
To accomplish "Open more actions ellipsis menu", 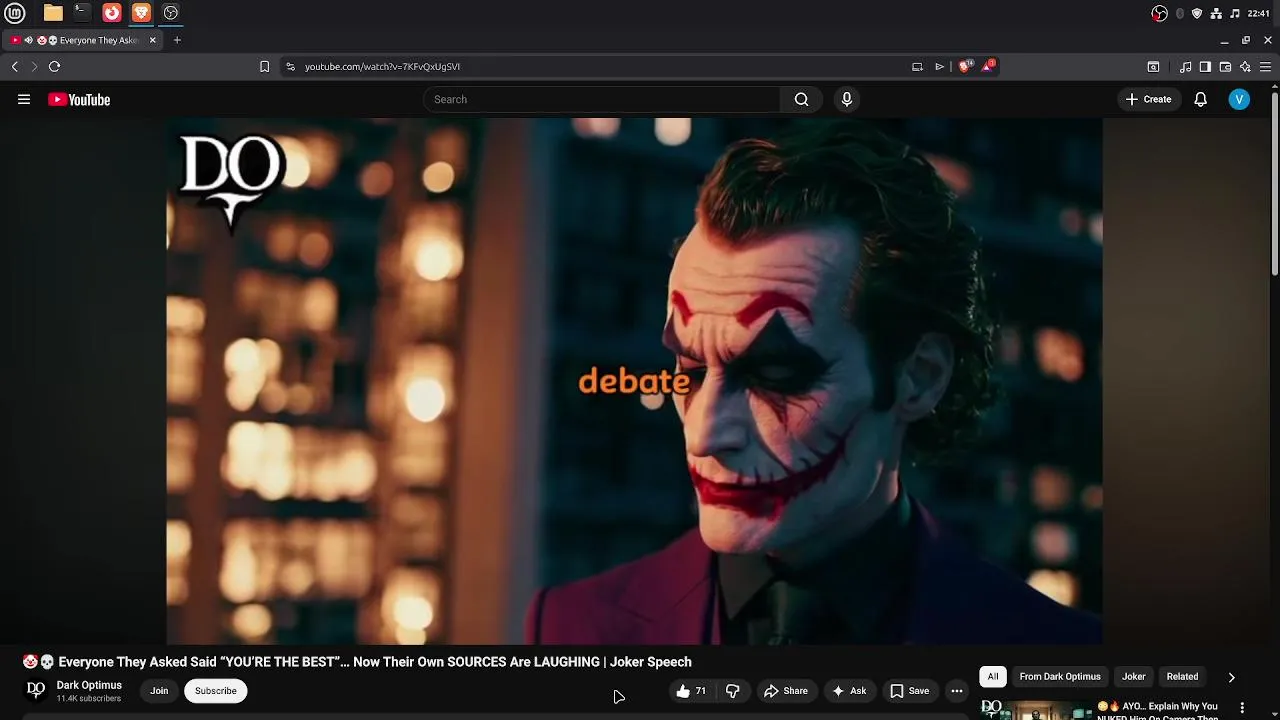I will click(957, 691).
